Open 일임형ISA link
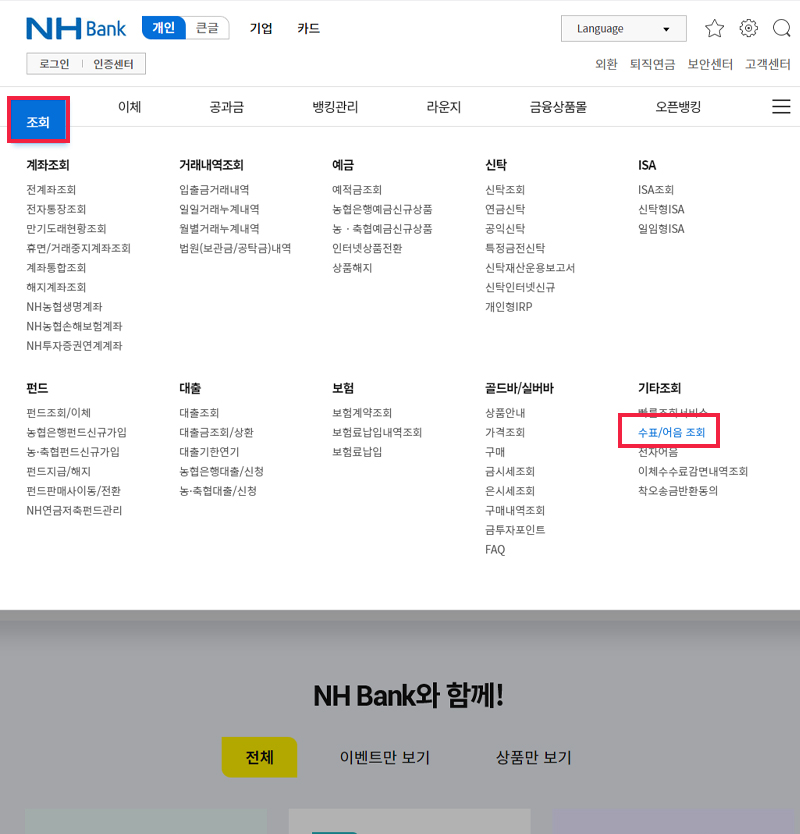Image resolution: width=800 pixels, height=834 pixels. click(x=661, y=229)
